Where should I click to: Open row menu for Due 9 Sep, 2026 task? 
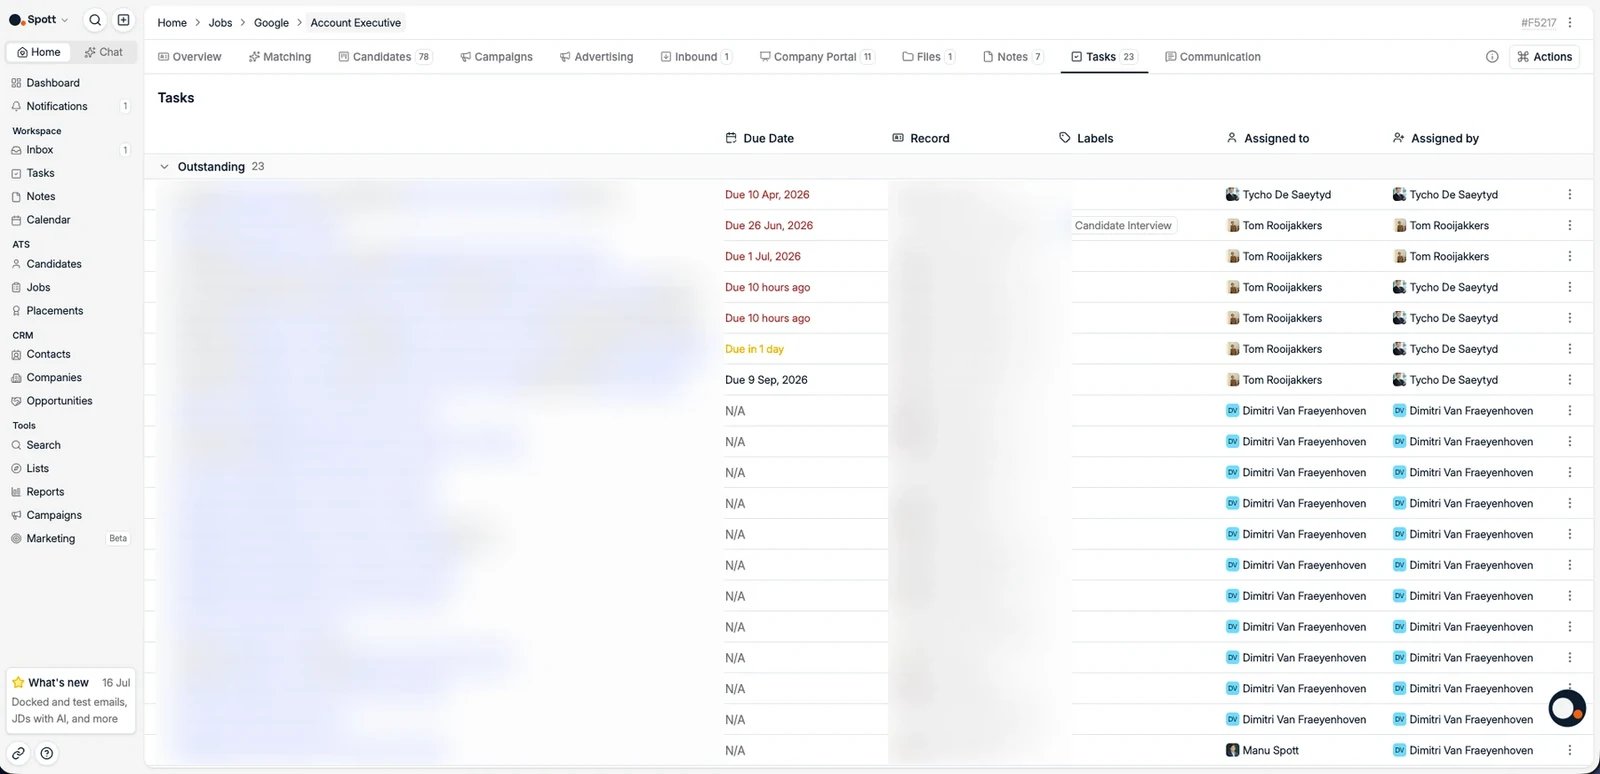1570,380
